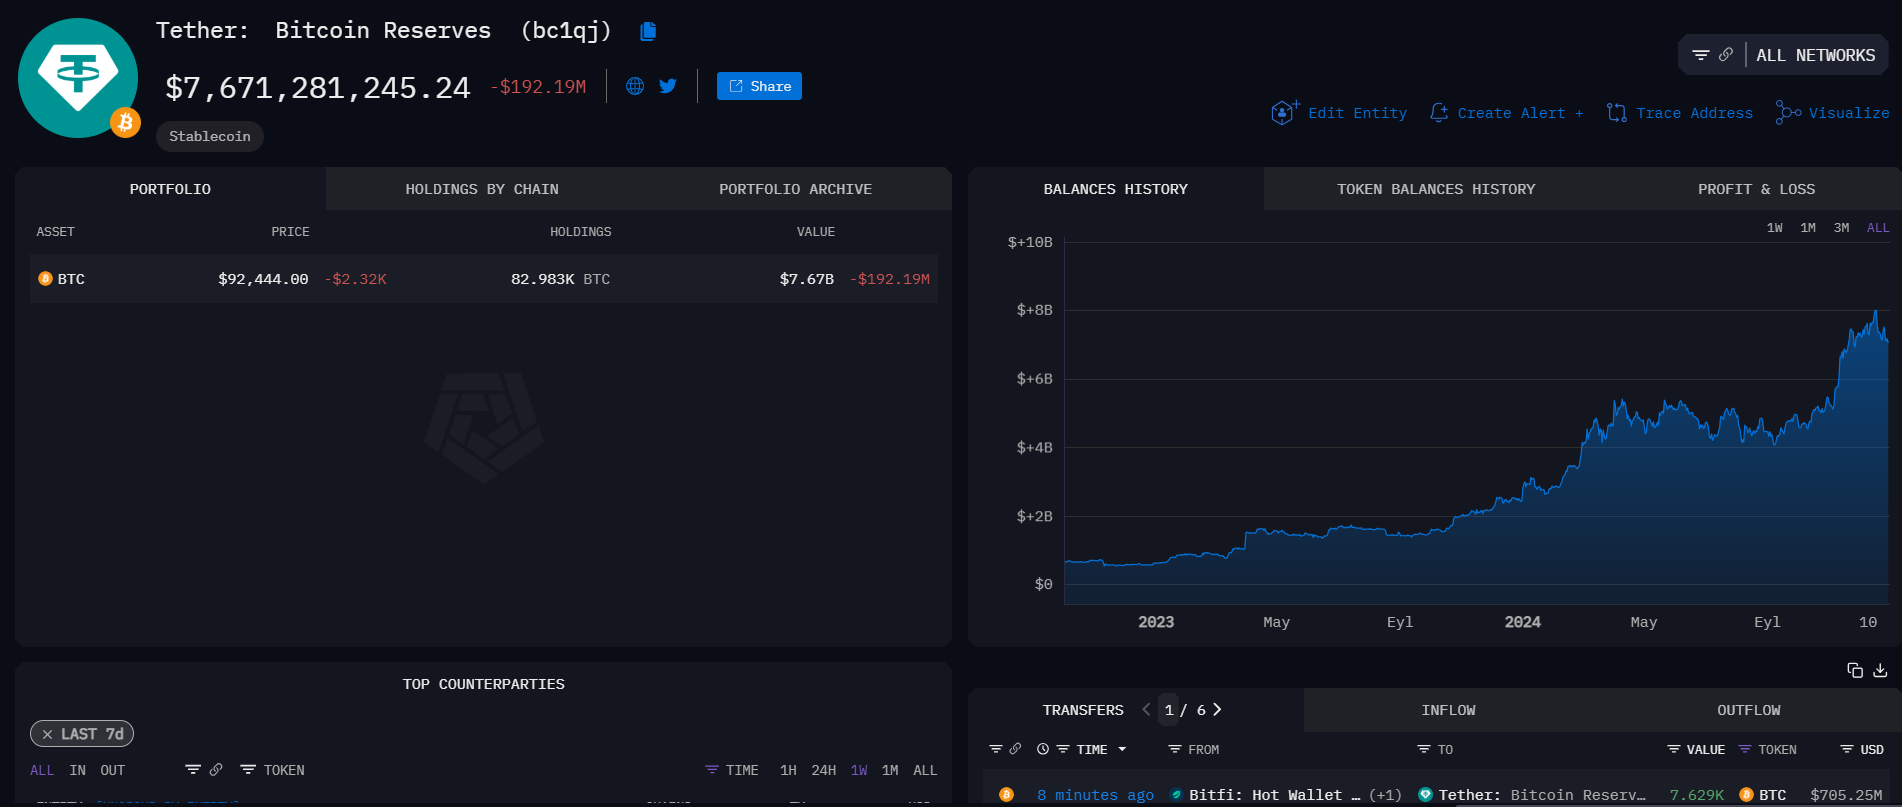Click the BTC asset row icon
Image resolution: width=1902 pixels, height=807 pixels.
[45, 279]
